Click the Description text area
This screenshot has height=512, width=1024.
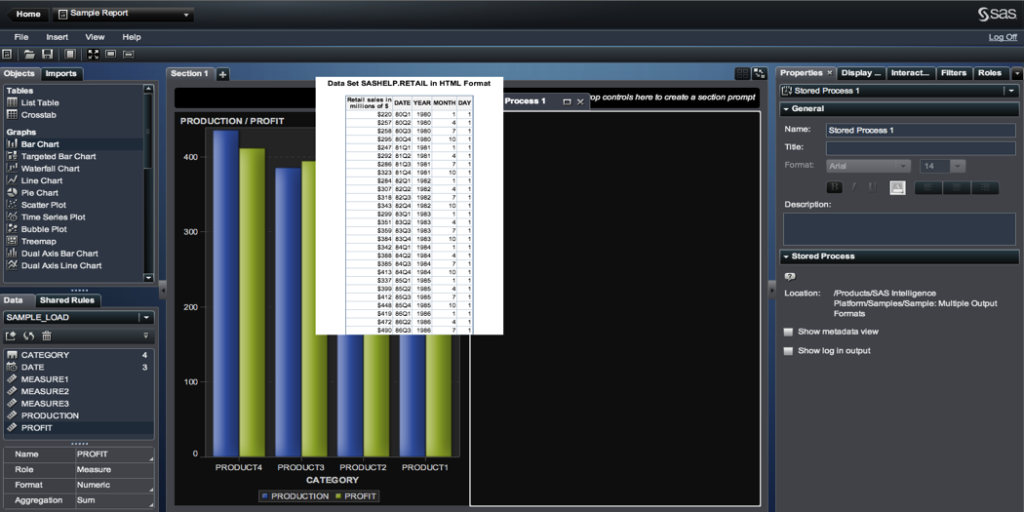tap(899, 229)
